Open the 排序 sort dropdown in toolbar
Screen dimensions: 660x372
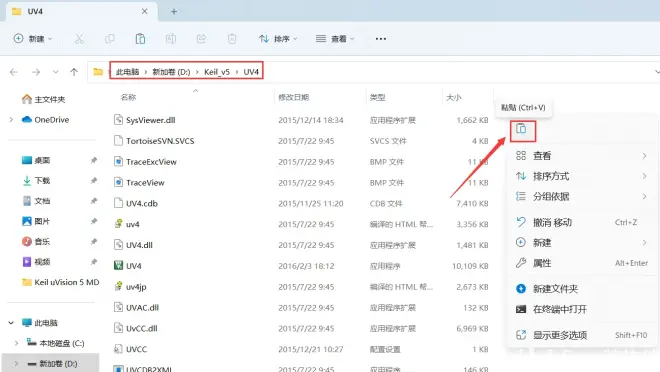point(278,39)
